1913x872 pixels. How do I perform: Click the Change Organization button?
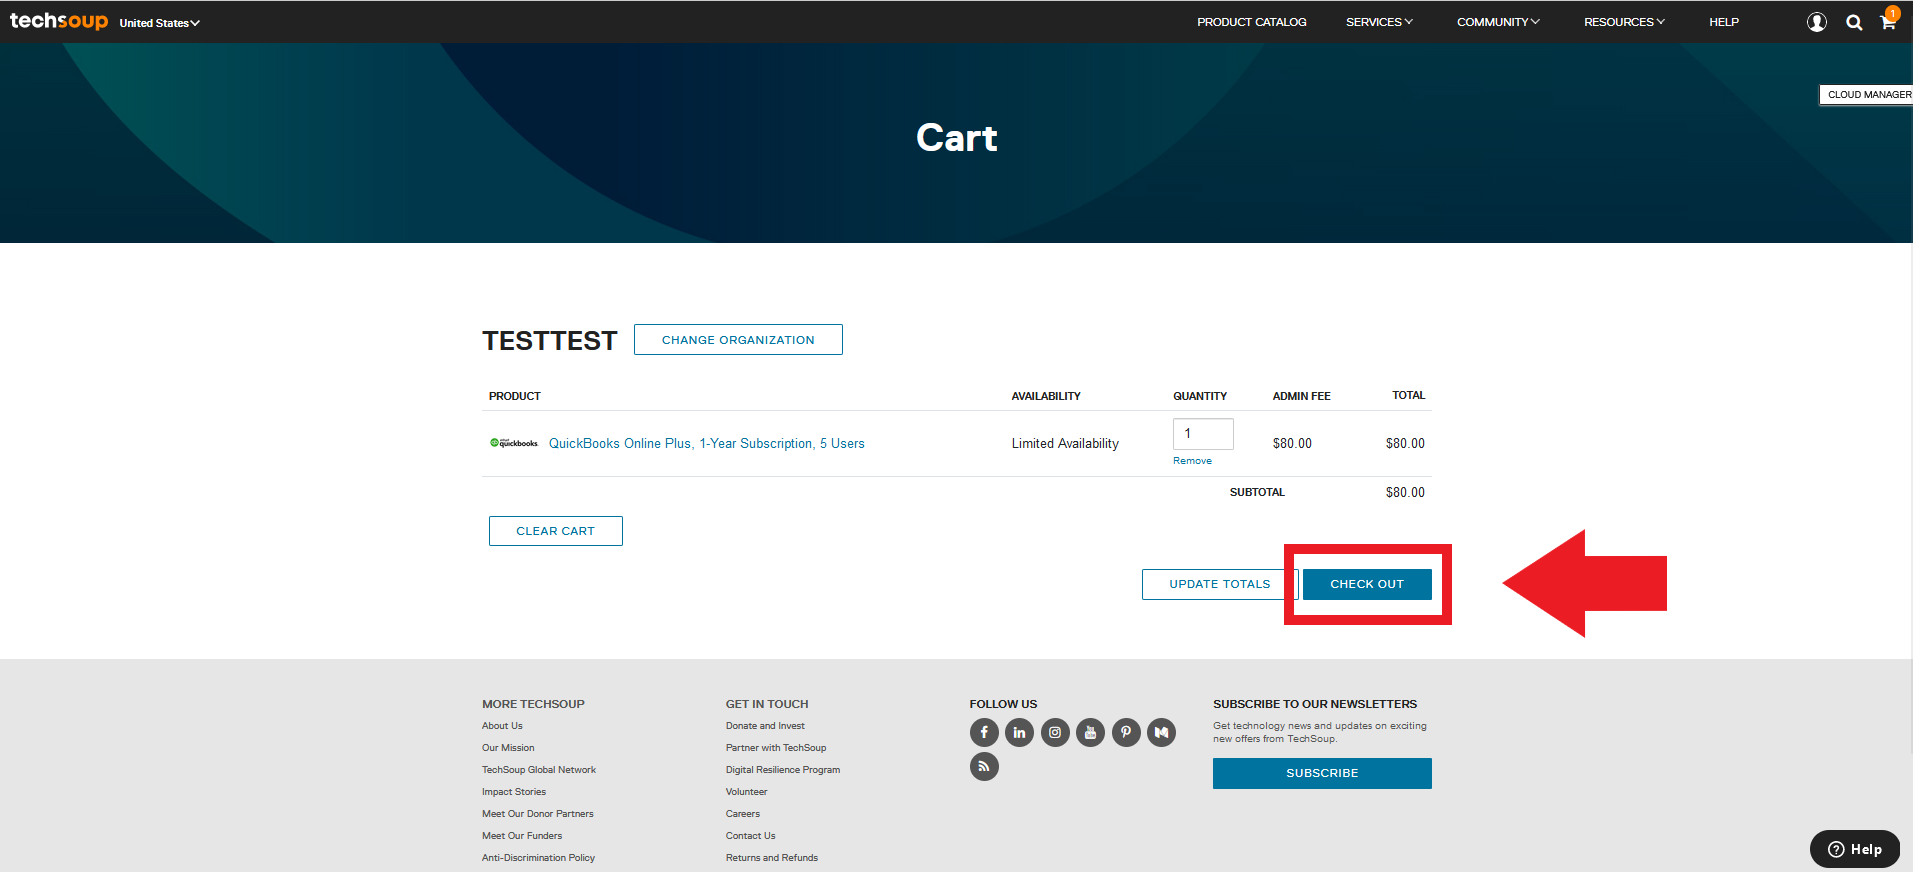738,340
